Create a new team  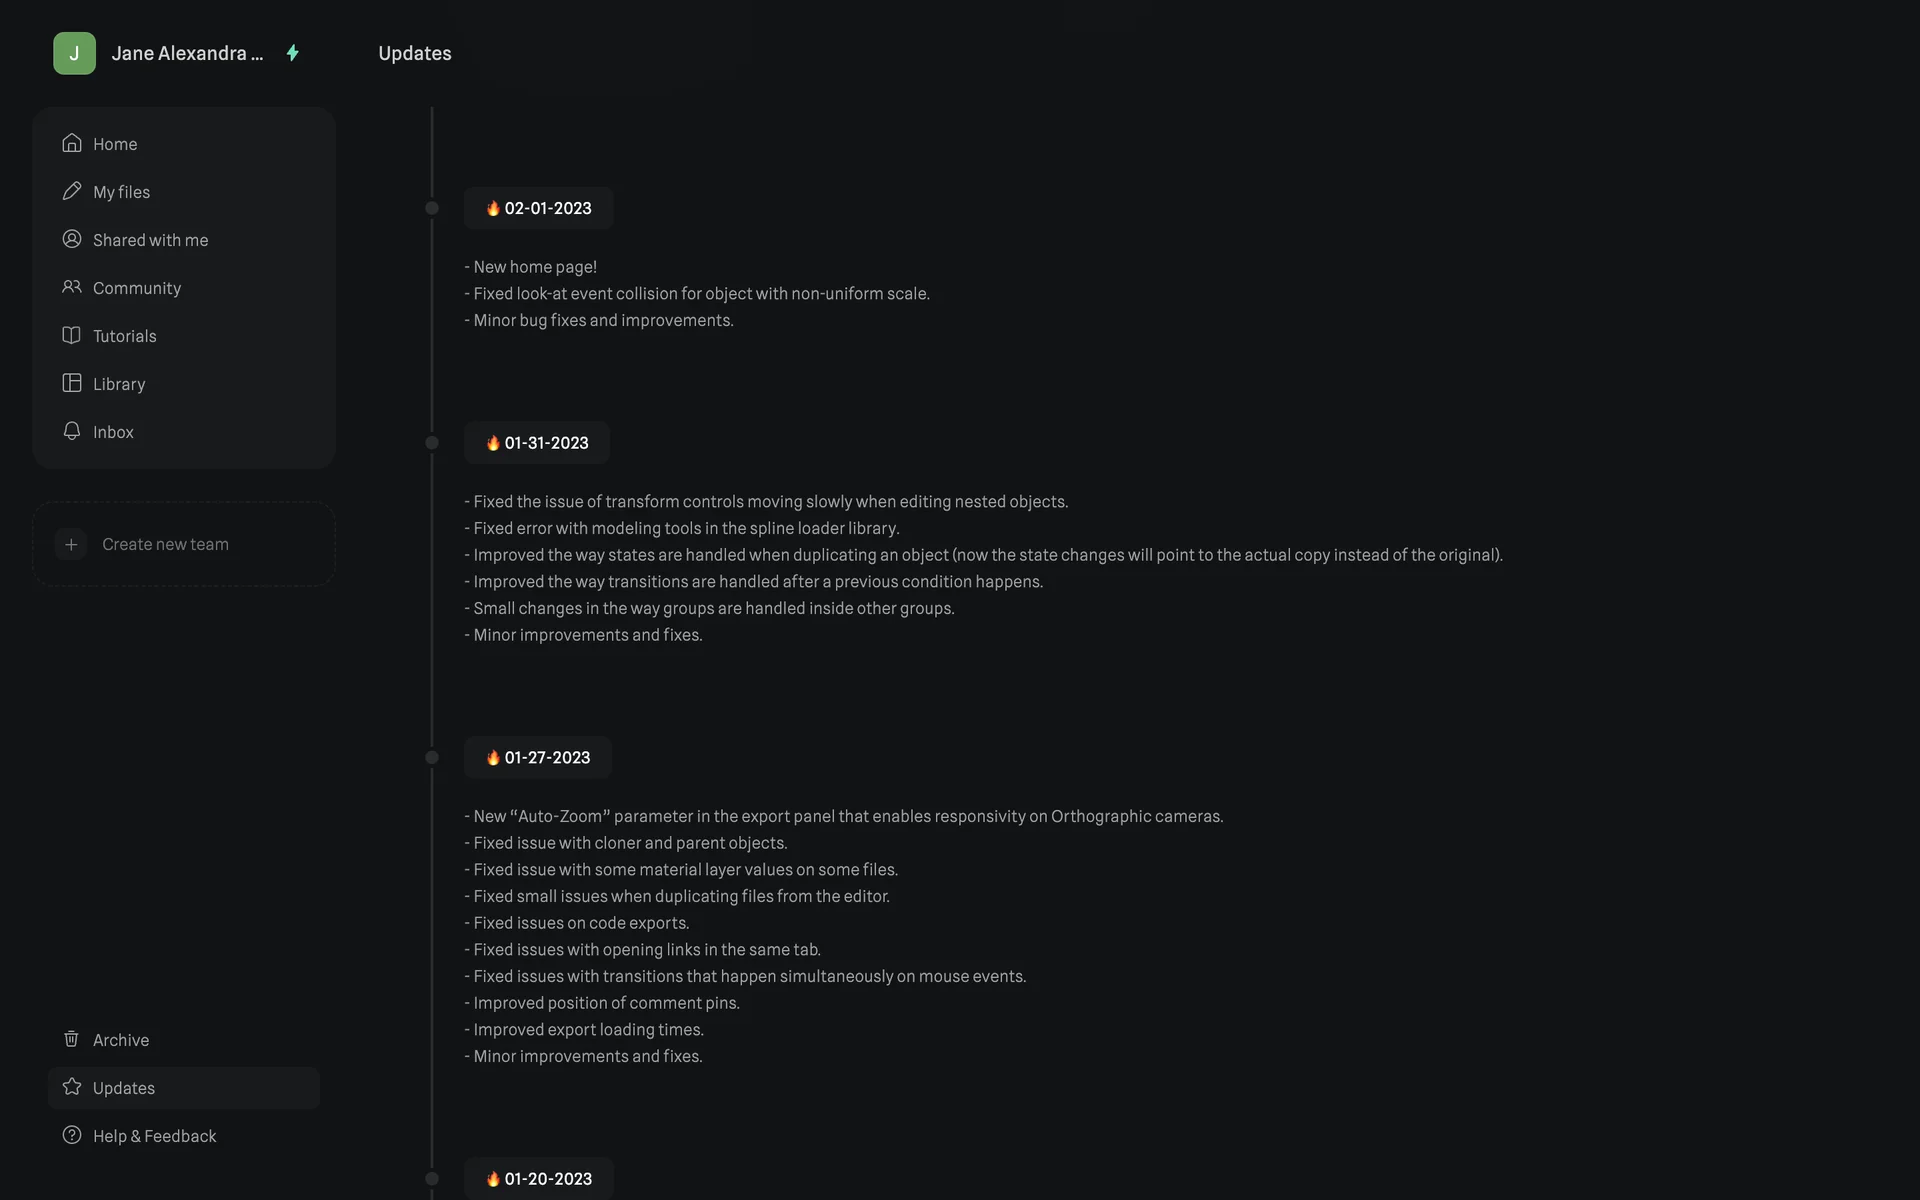[165, 544]
